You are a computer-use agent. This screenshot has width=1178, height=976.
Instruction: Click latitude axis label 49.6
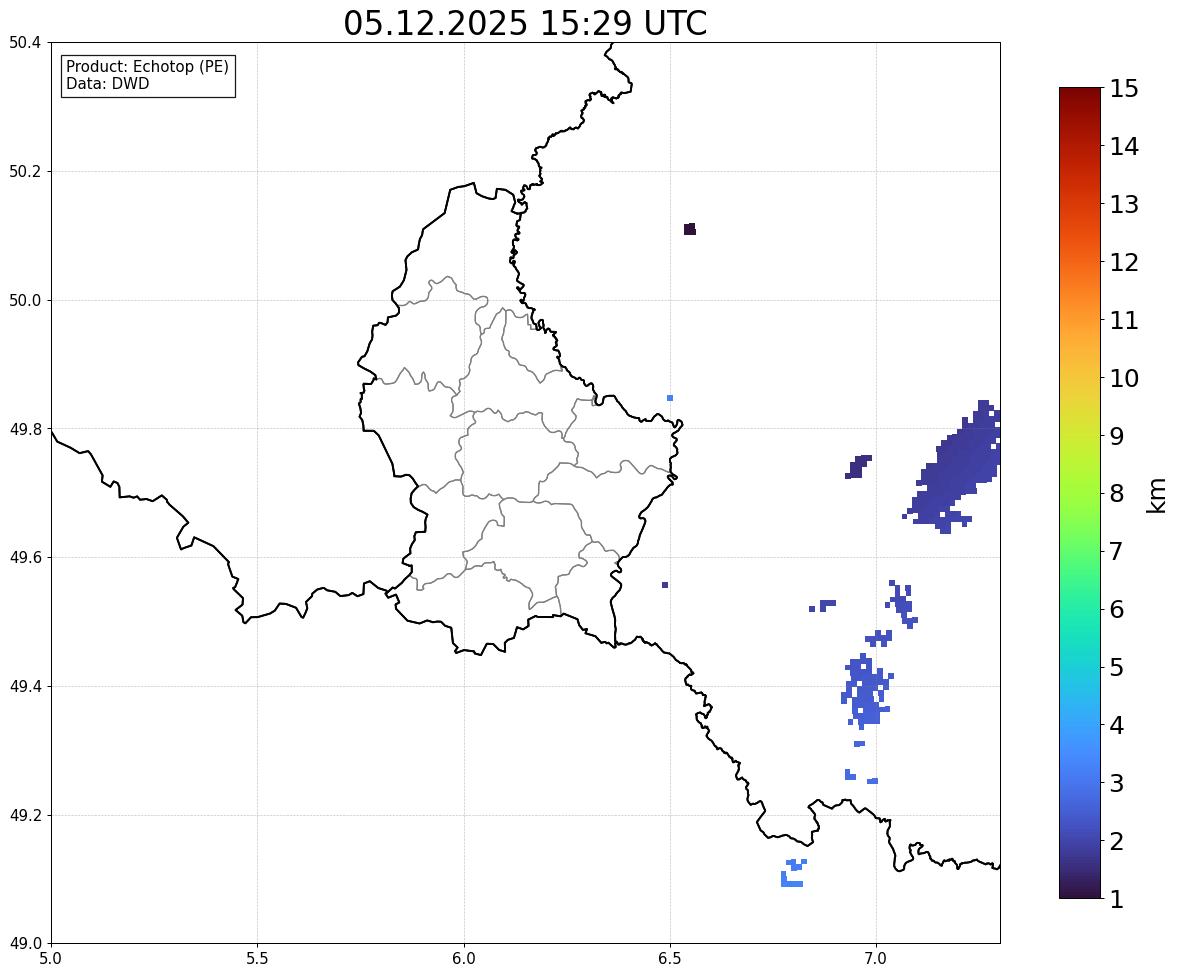25,557
